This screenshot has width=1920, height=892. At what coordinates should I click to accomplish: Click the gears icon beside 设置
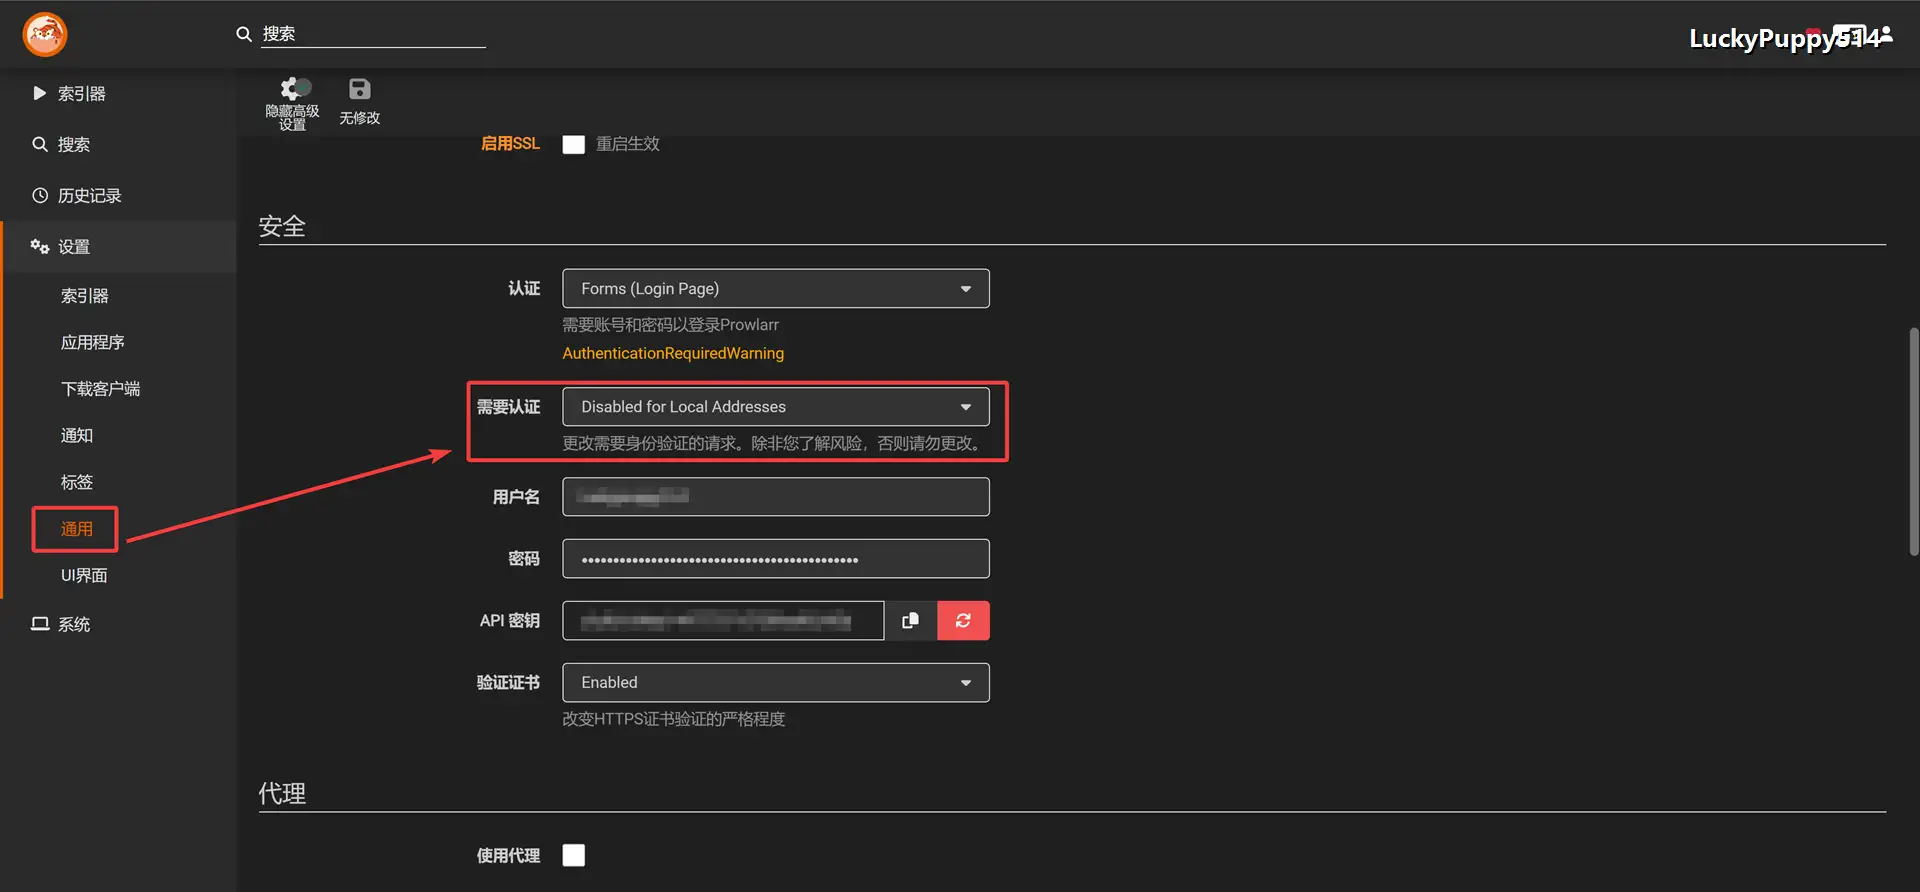40,246
